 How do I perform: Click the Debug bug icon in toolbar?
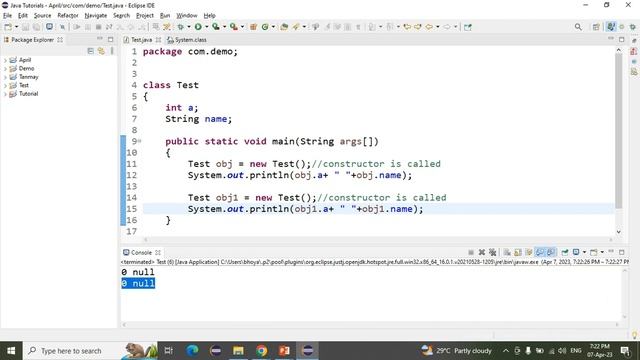[x=180, y=27]
